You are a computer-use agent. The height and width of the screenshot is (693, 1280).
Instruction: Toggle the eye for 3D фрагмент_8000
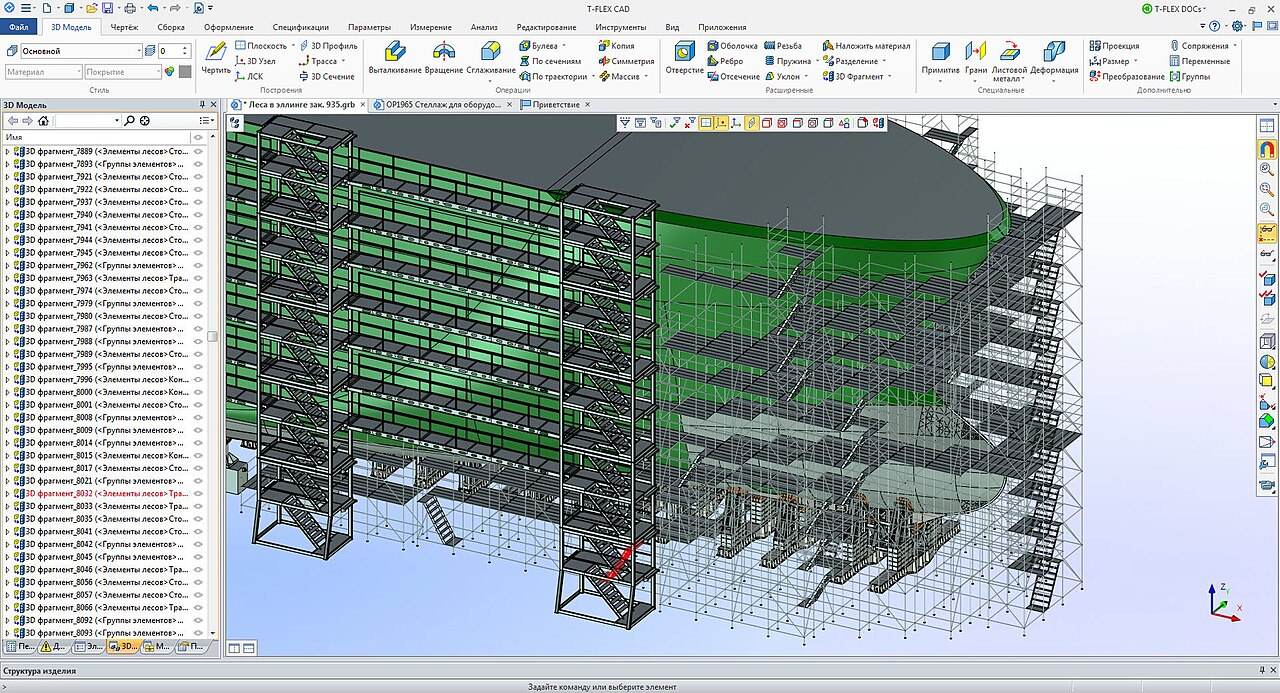(x=198, y=392)
